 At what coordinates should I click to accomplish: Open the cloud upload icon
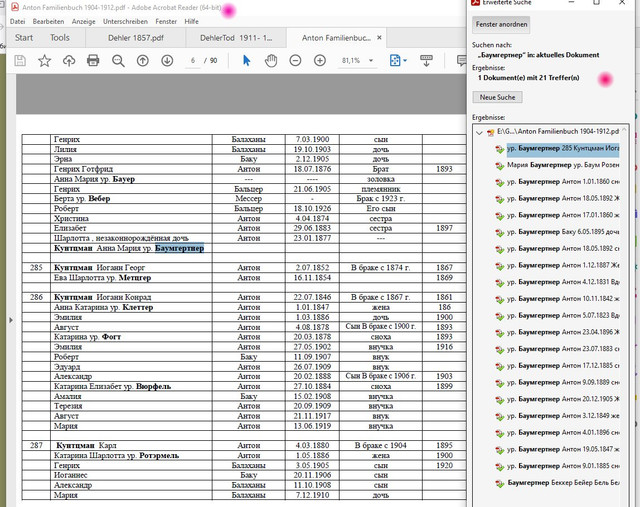69,61
